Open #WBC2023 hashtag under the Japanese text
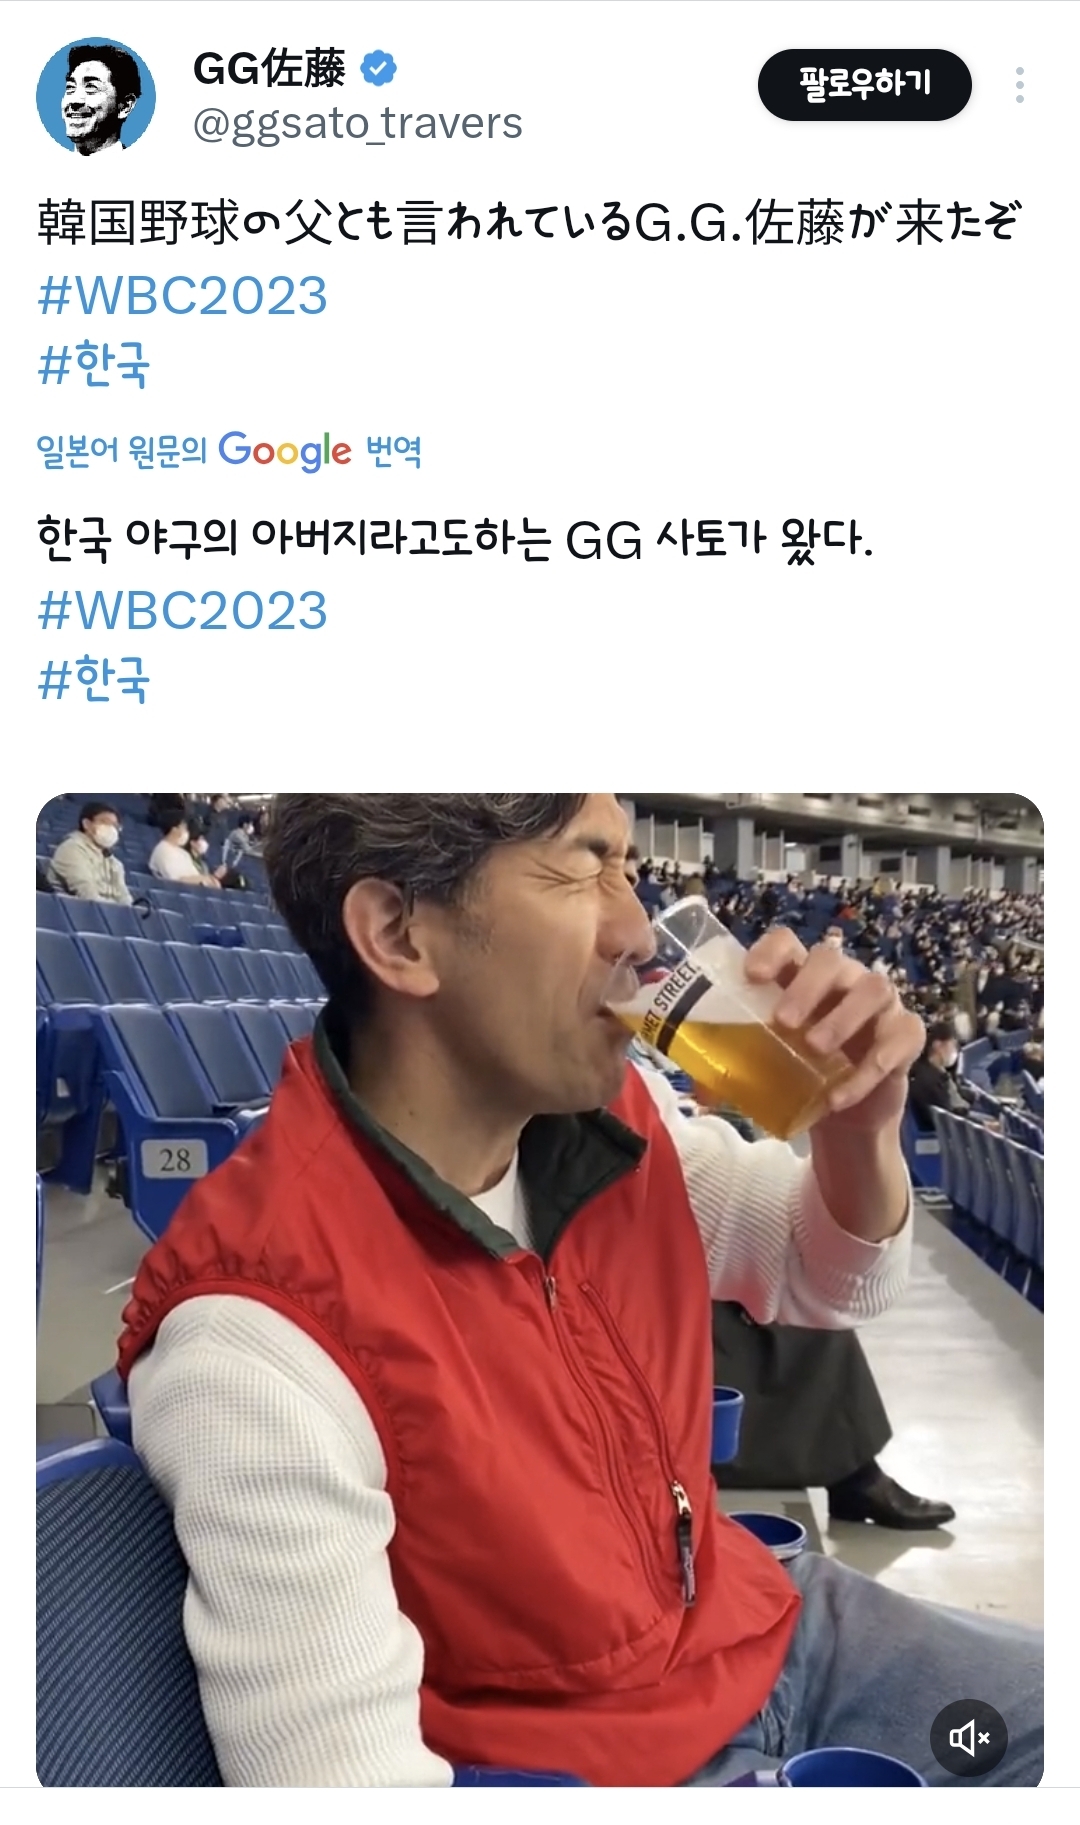The image size is (1080, 1825). [183, 296]
